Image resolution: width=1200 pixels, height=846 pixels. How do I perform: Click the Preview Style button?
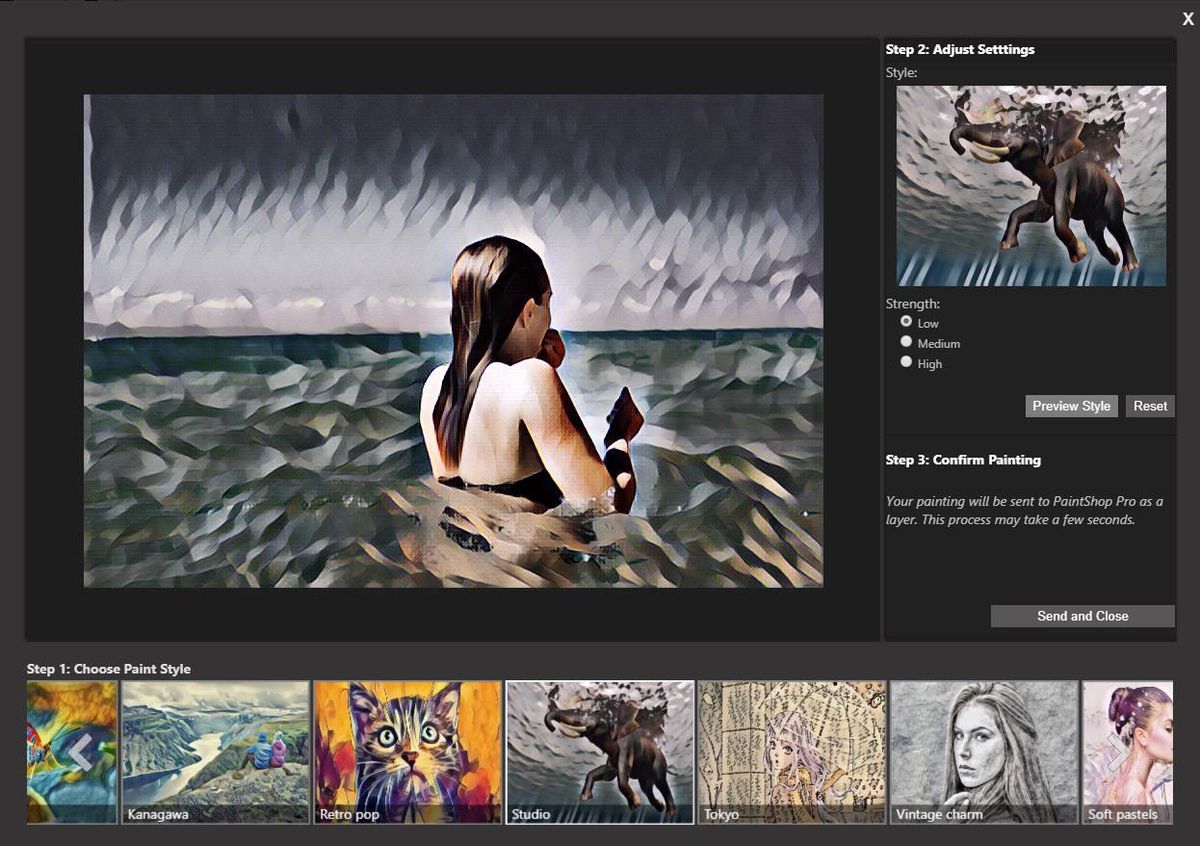click(1071, 406)
